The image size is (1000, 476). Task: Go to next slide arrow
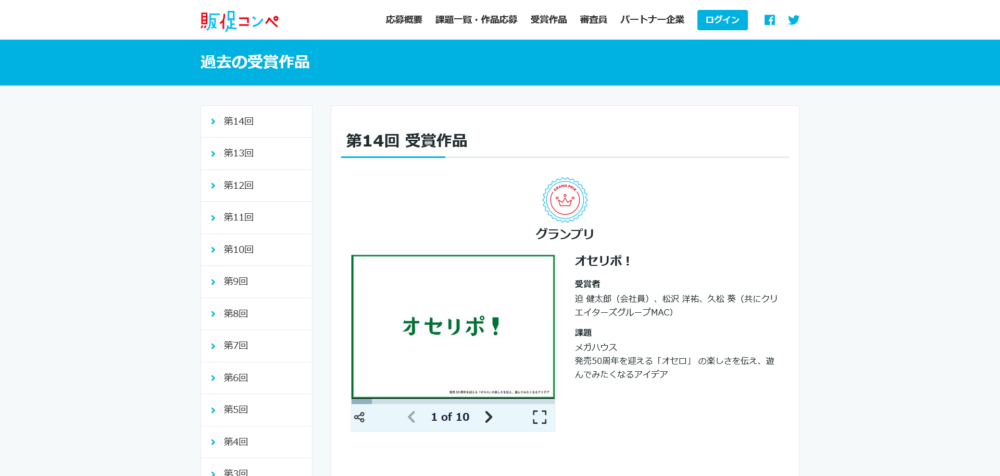(x=489, y=417)
